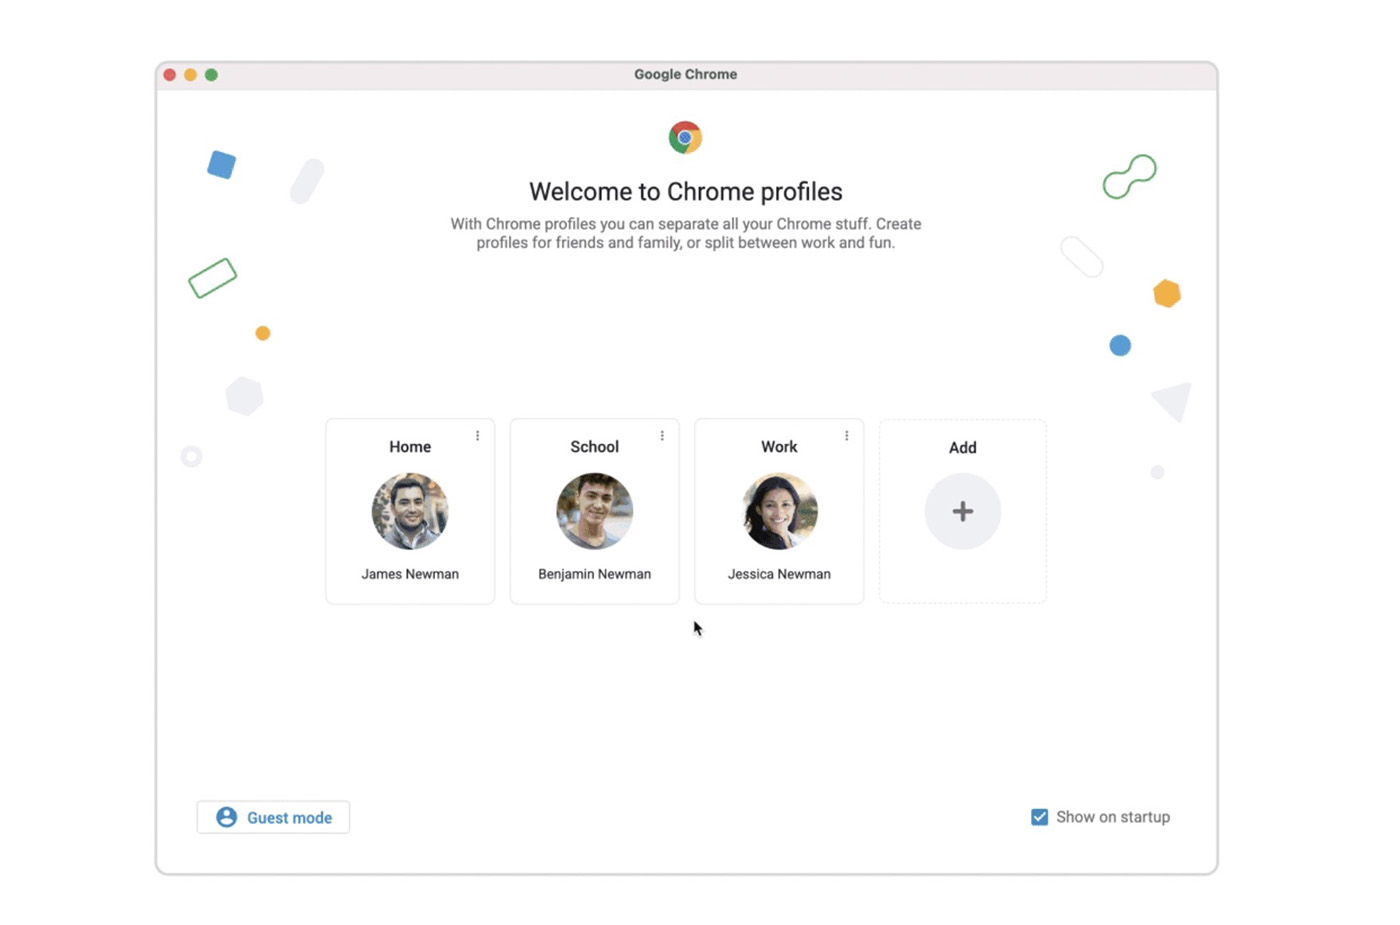Select Benjamin Newman's profile photo
The width and height of the screenshot is (1400, 925).
click(594, 511)
